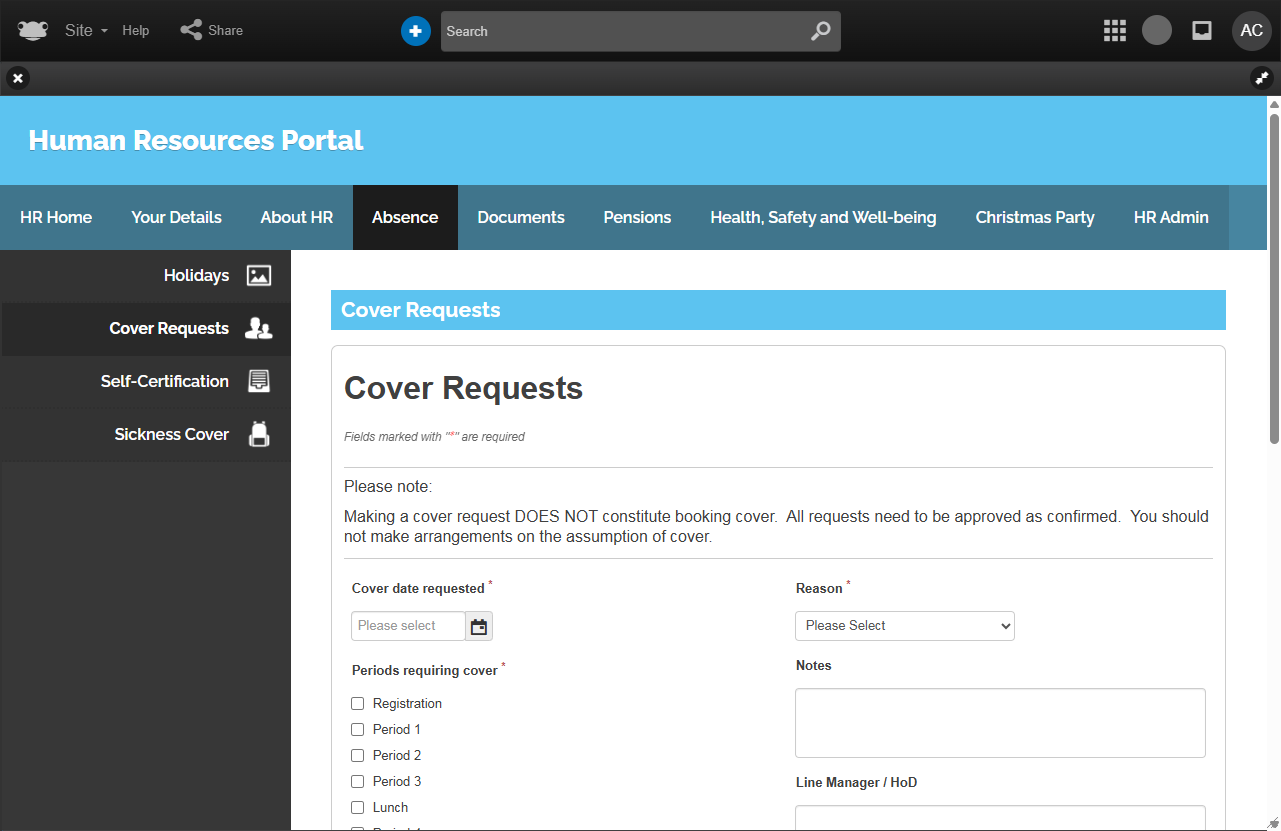Click the search magnifier icon

820,31
